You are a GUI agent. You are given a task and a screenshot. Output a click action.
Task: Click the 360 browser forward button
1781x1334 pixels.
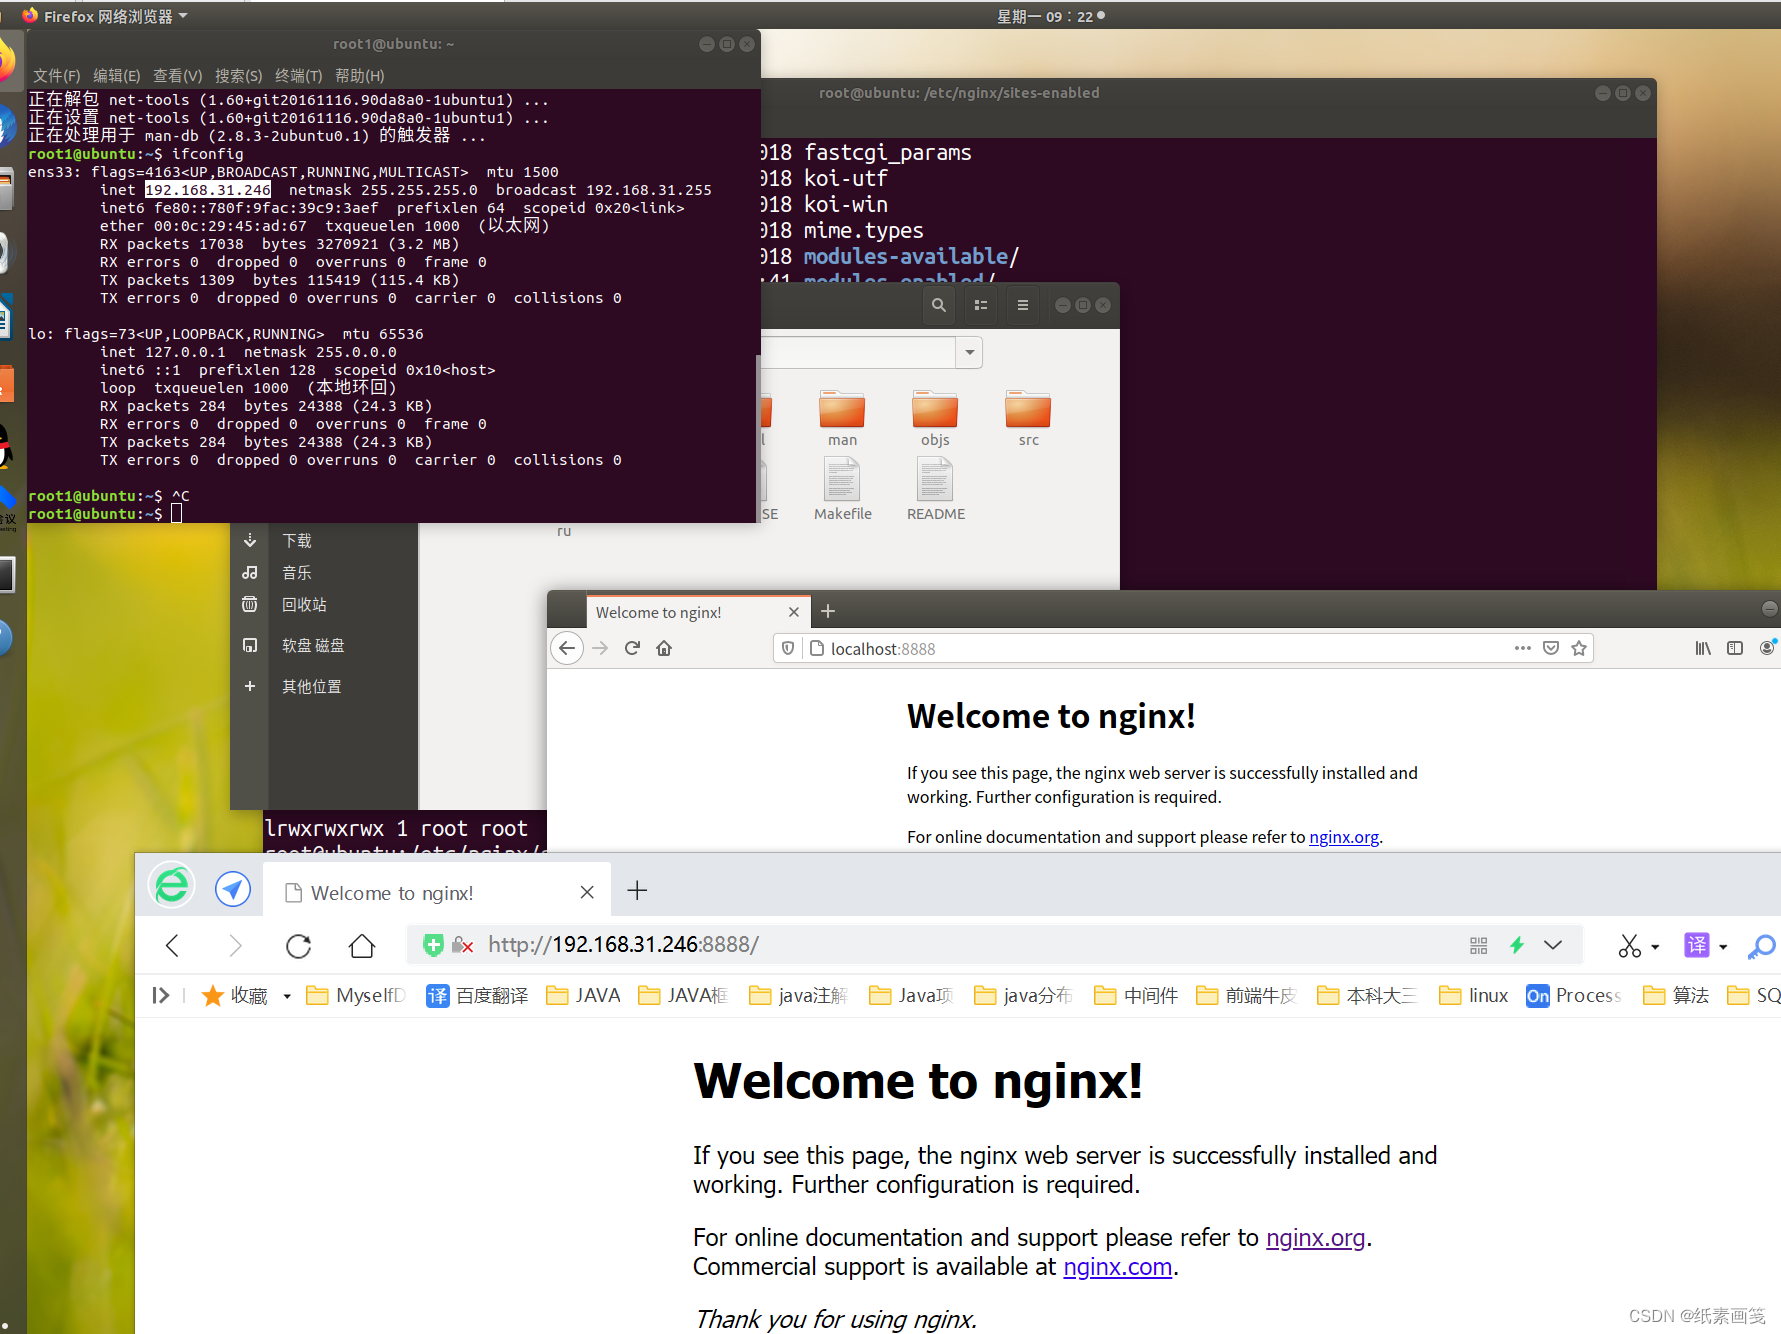[x=235, y=945]
